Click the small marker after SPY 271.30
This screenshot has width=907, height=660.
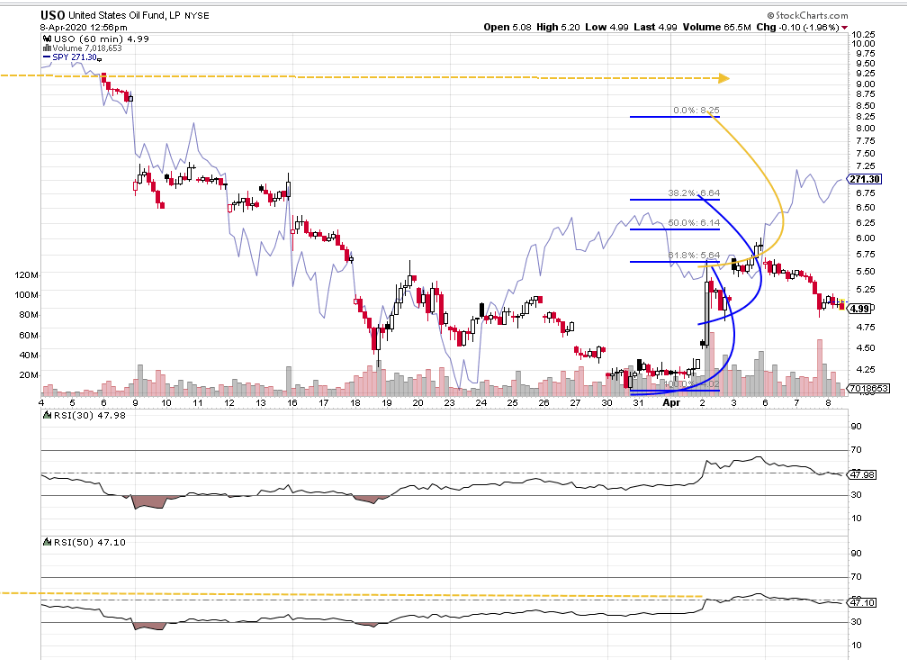(x=99, y=59)
